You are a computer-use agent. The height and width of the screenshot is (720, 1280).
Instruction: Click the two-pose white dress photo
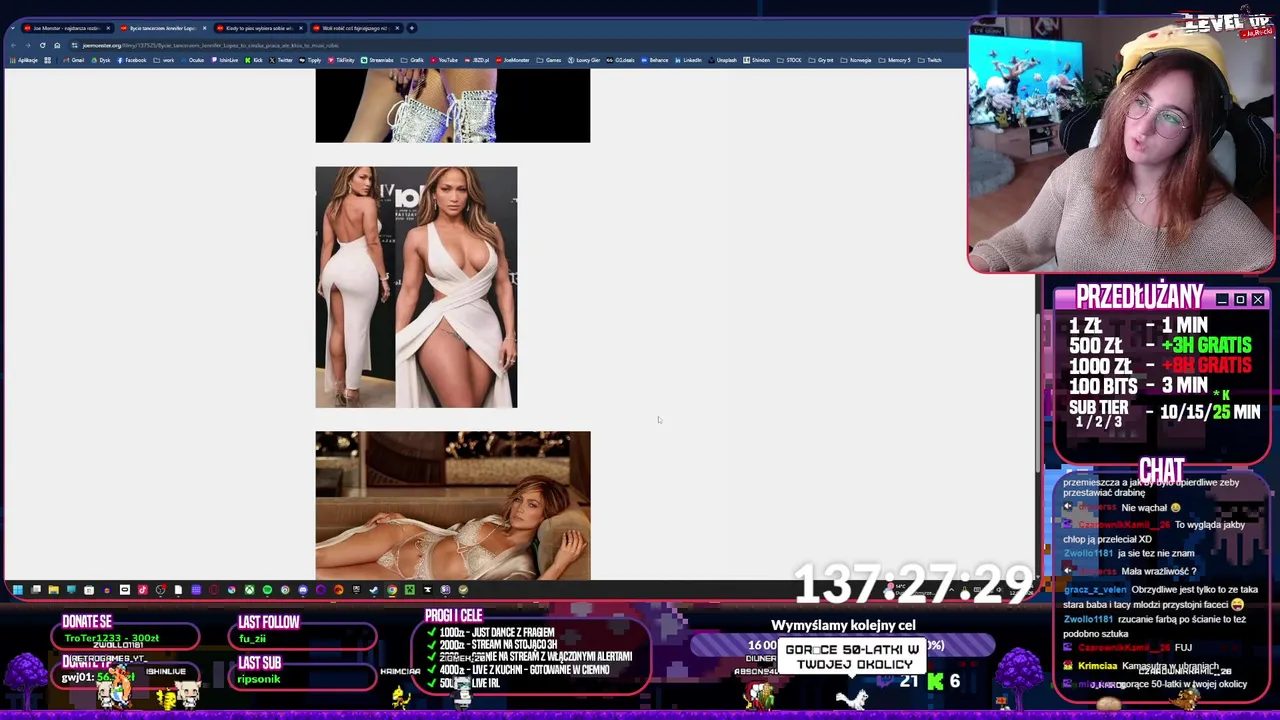point(416,287)
